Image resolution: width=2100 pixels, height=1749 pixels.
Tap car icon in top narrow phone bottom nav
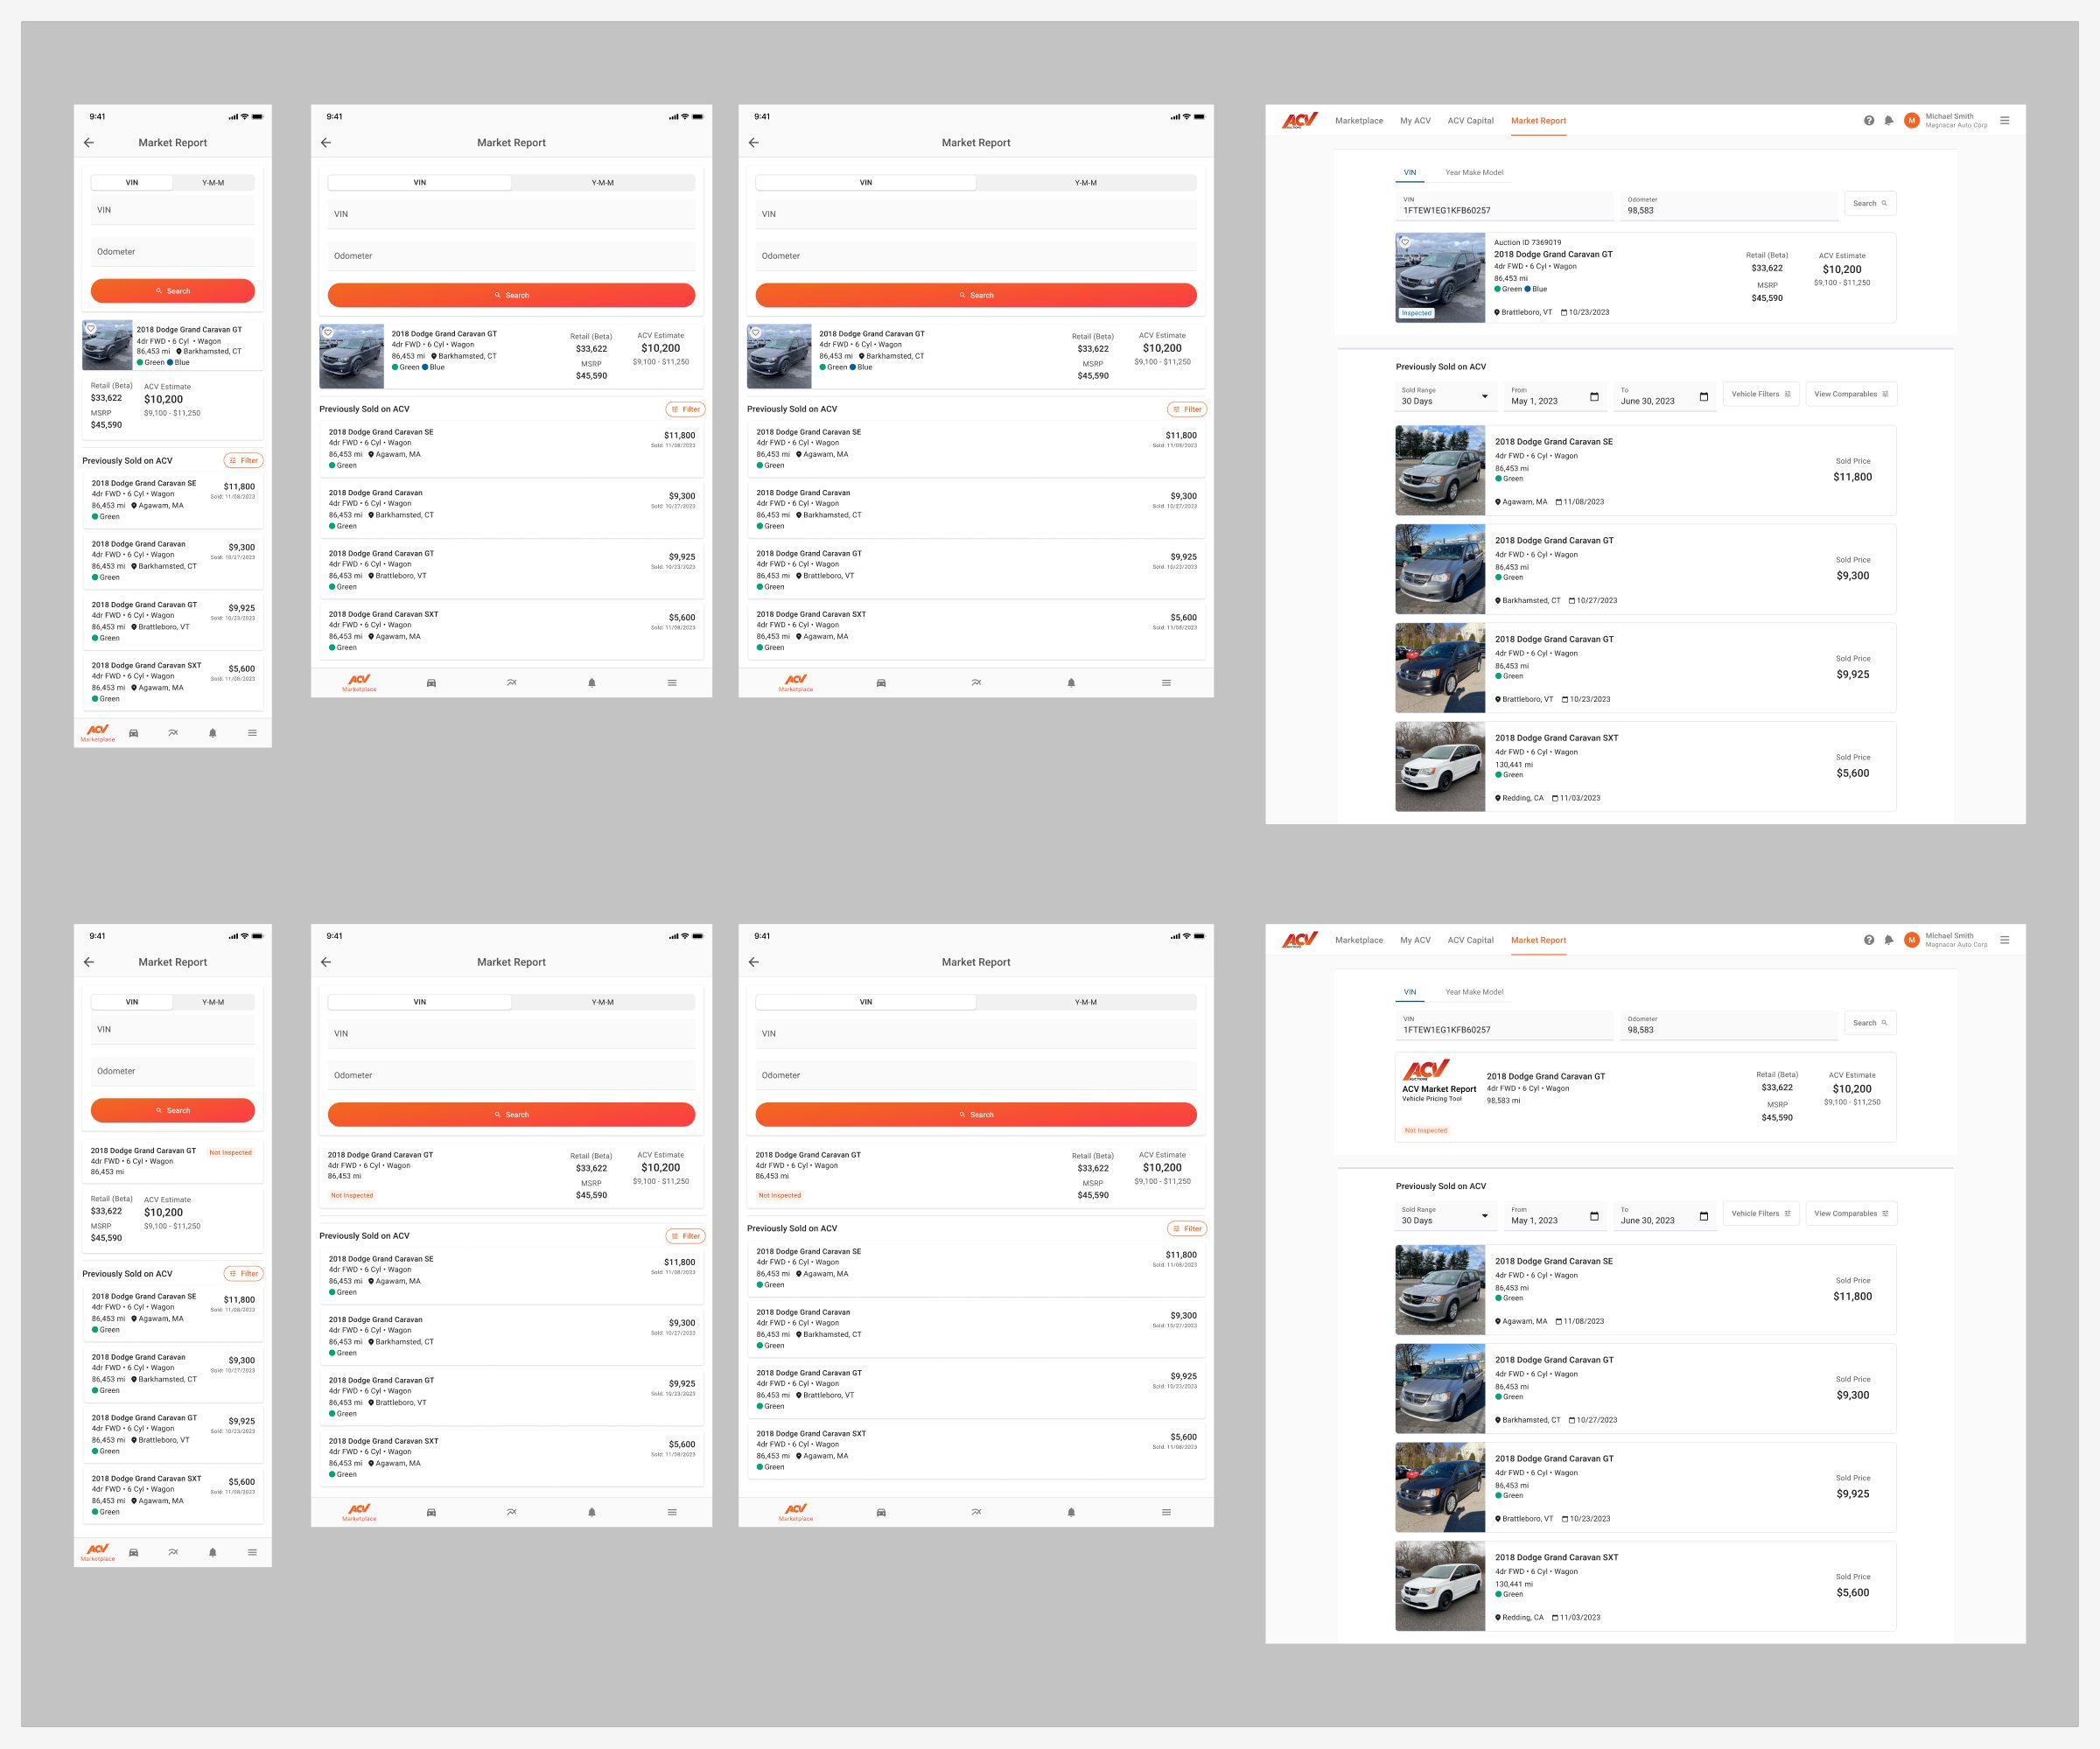point(133,733)
